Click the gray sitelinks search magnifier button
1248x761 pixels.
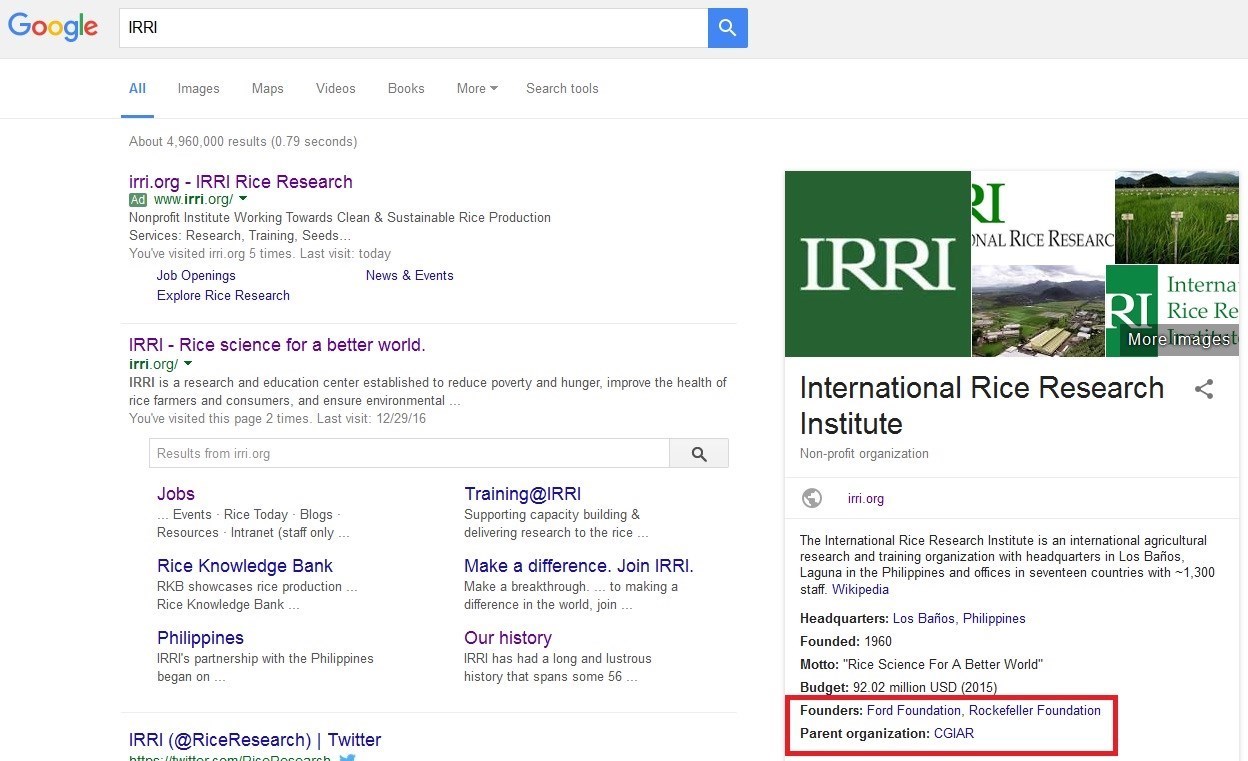pyautogui.click(x=698, y=454)
